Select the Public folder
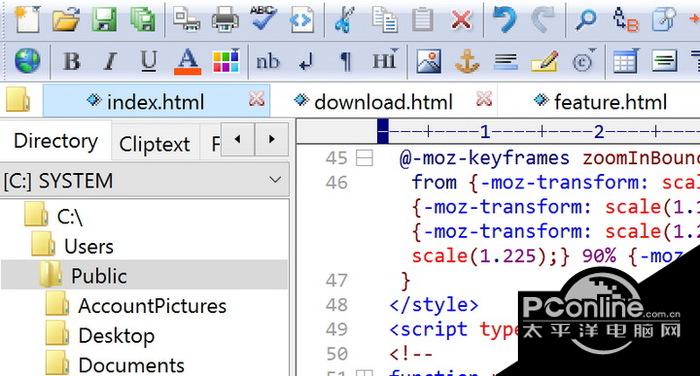The width and height of the screenshot is (700, 376). 99,276
